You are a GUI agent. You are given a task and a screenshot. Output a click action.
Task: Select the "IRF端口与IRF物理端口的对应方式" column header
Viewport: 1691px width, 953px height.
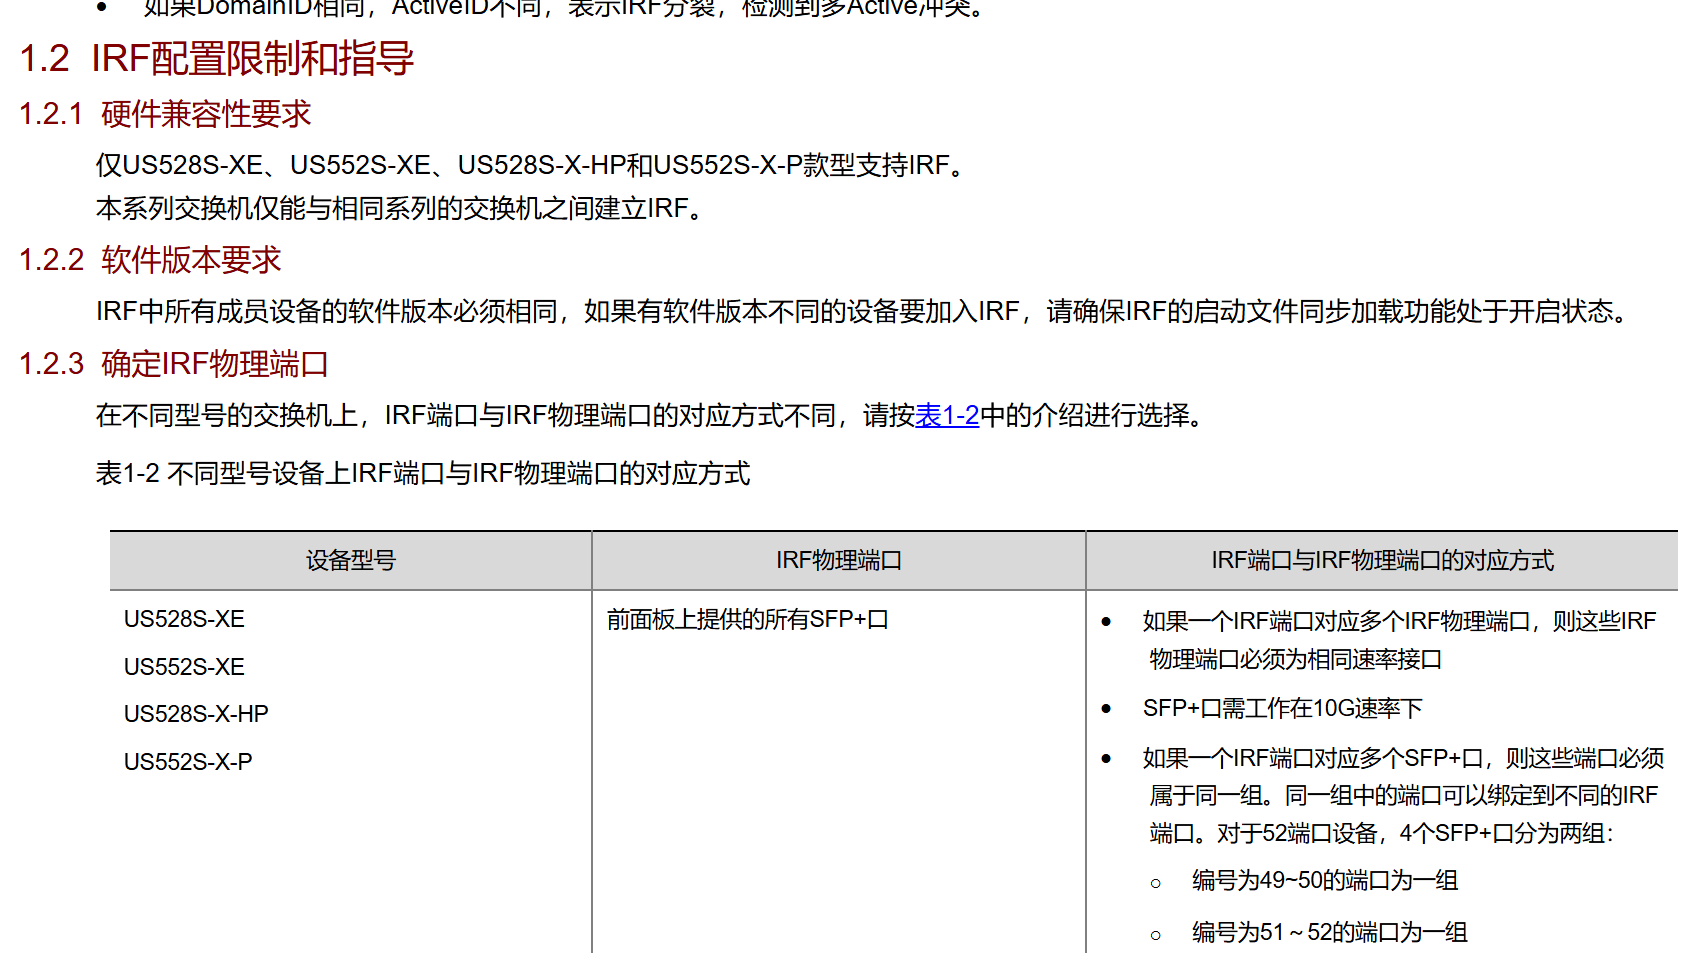(x=1381, y=561)
